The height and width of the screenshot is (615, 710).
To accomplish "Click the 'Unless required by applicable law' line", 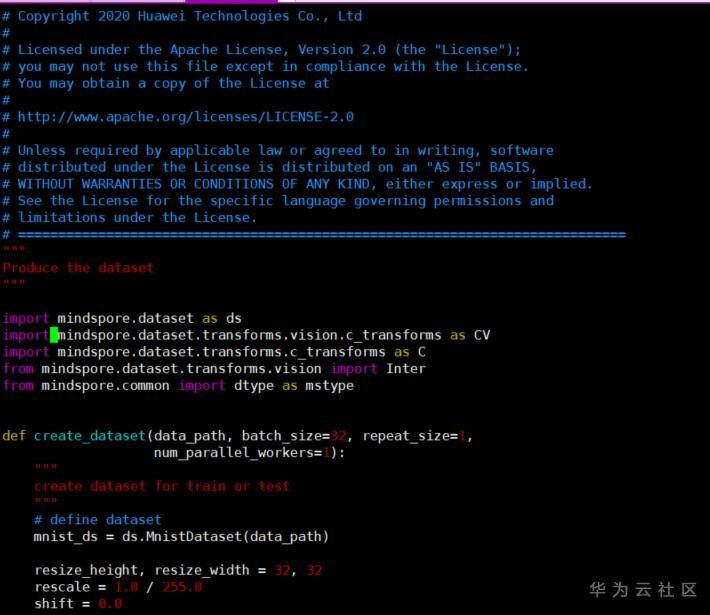I will coord(278,151).
